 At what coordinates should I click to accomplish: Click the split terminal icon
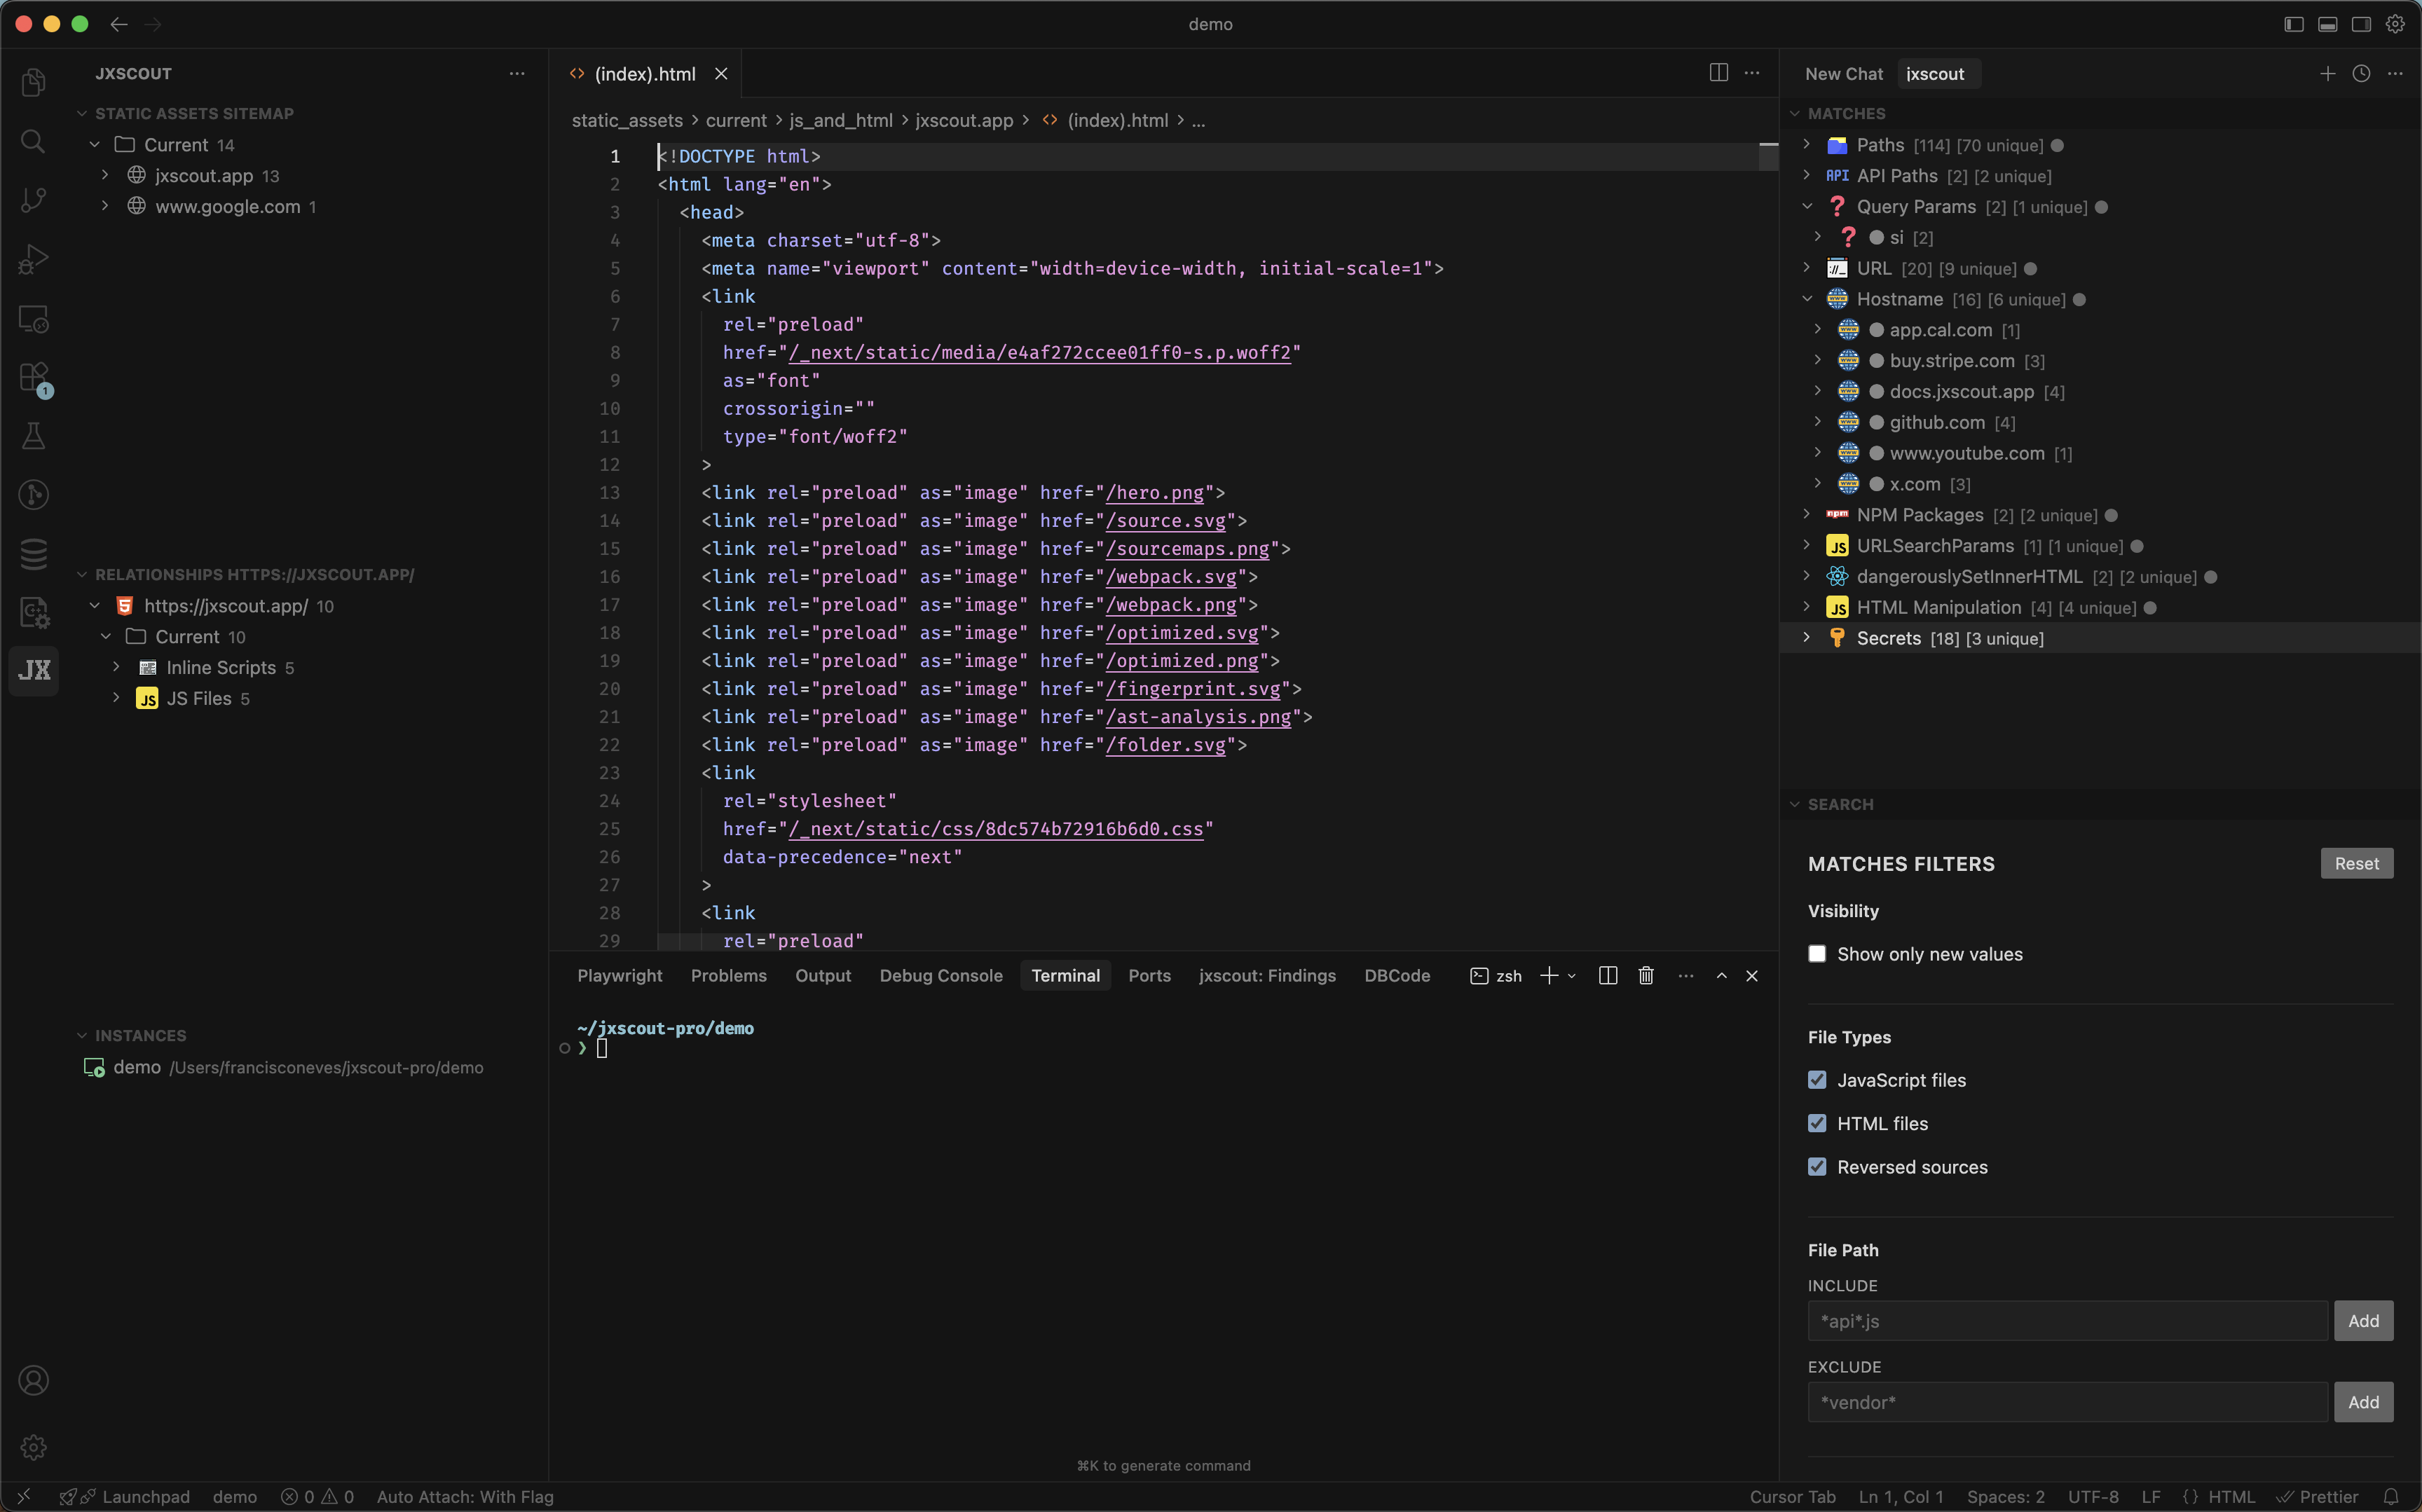click(1608, 975)
